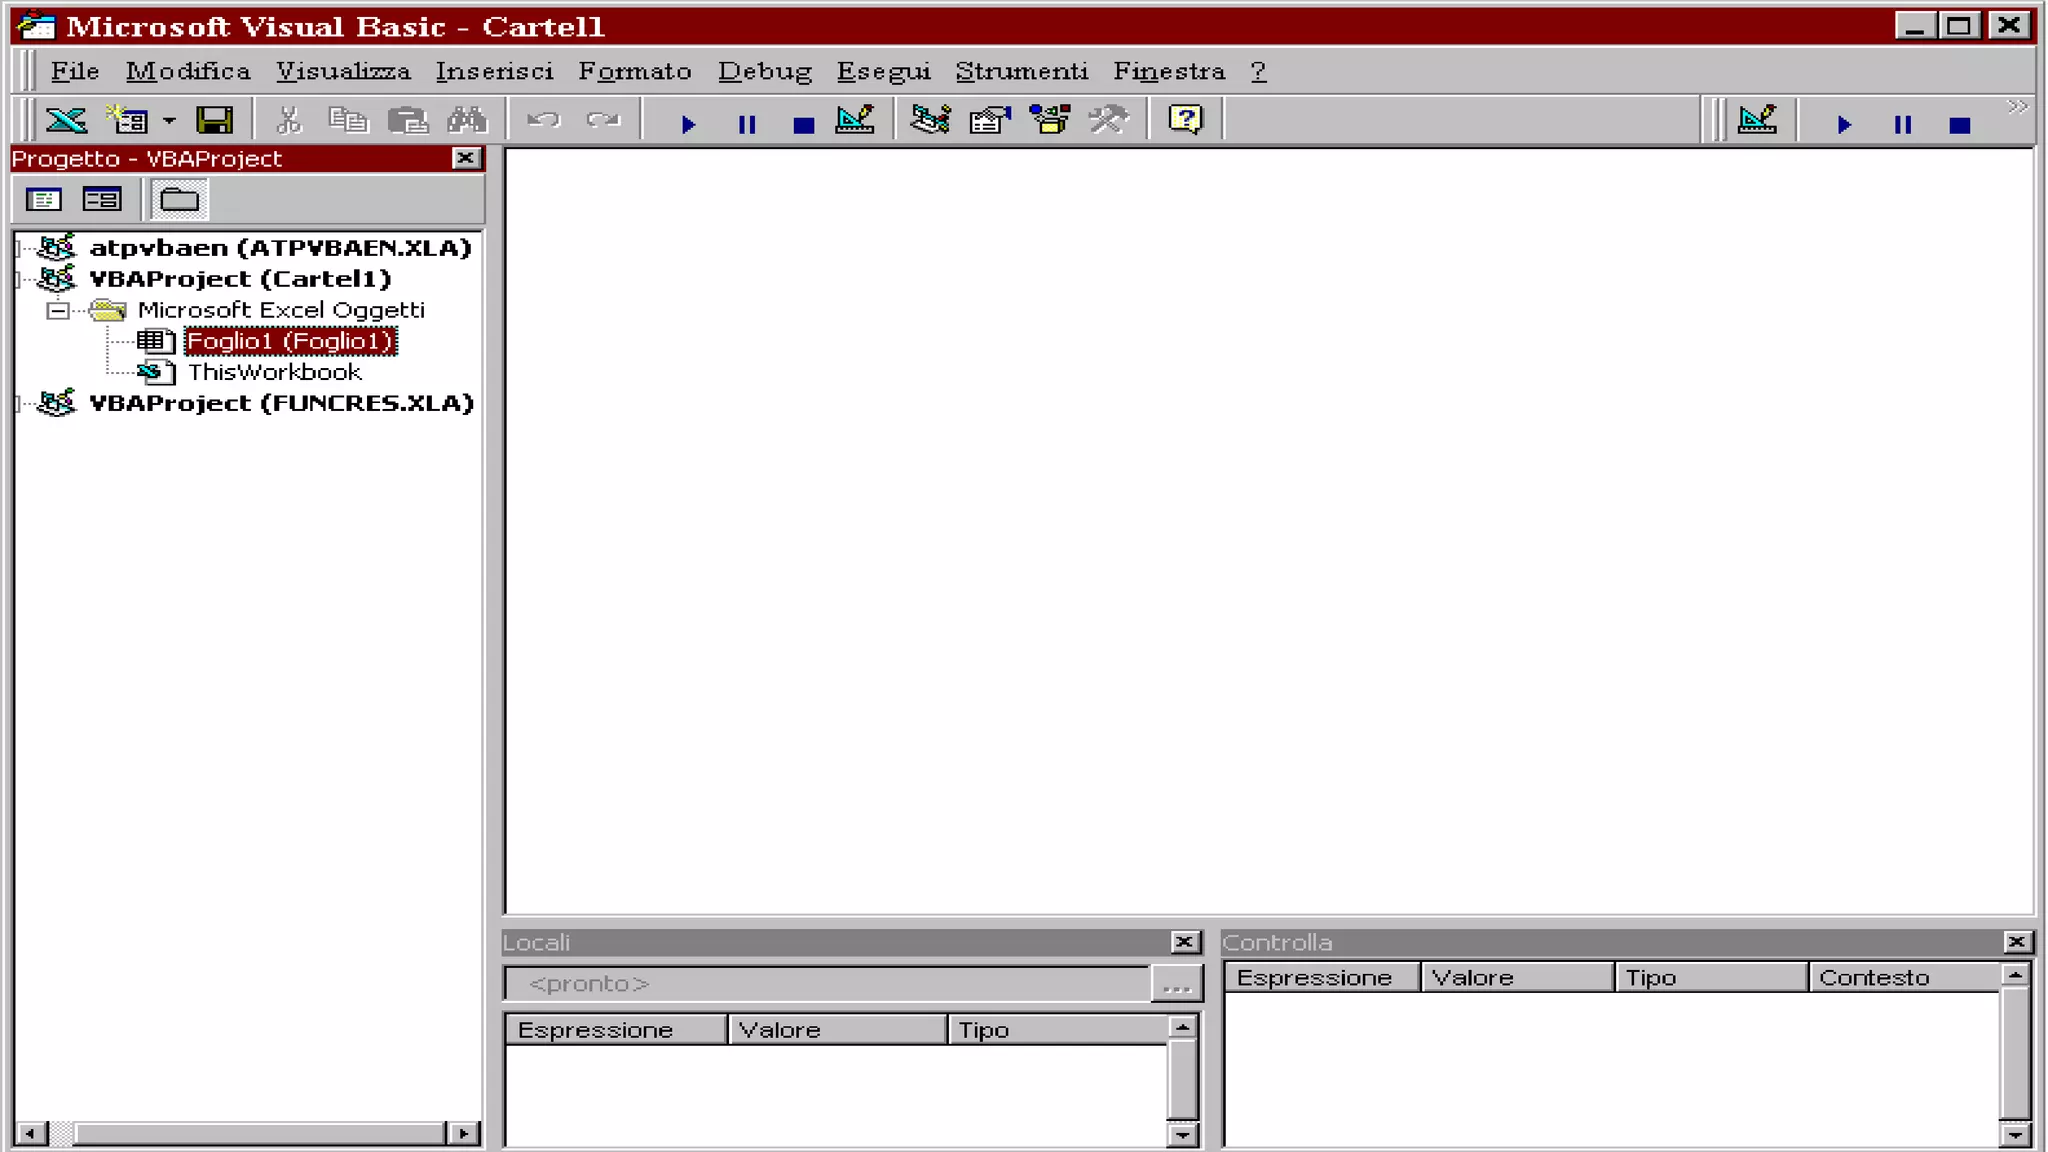This screenshot has height=1152, width=2048.
Task: Select ThisWorkbook in the project tree
Action: click(x=274, y=373)
